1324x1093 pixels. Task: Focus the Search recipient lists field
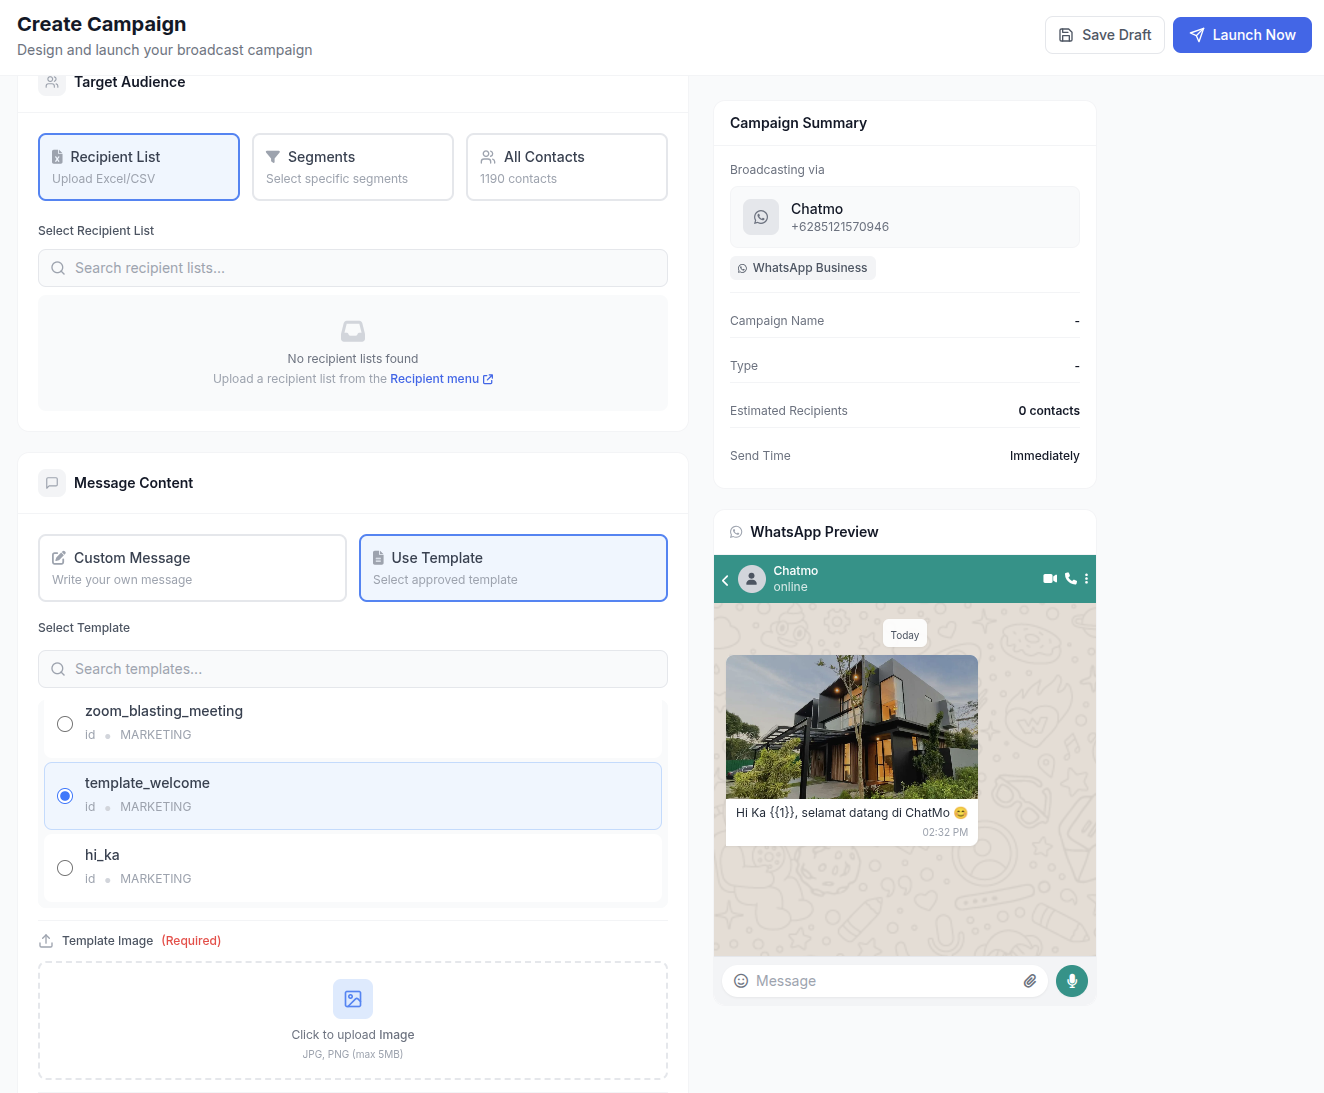353,268
